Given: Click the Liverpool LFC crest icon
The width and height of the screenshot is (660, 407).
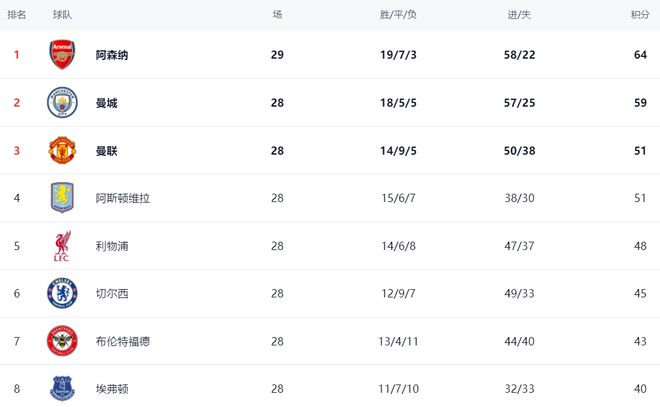Looking at the screenshot, I should point(62,246).
